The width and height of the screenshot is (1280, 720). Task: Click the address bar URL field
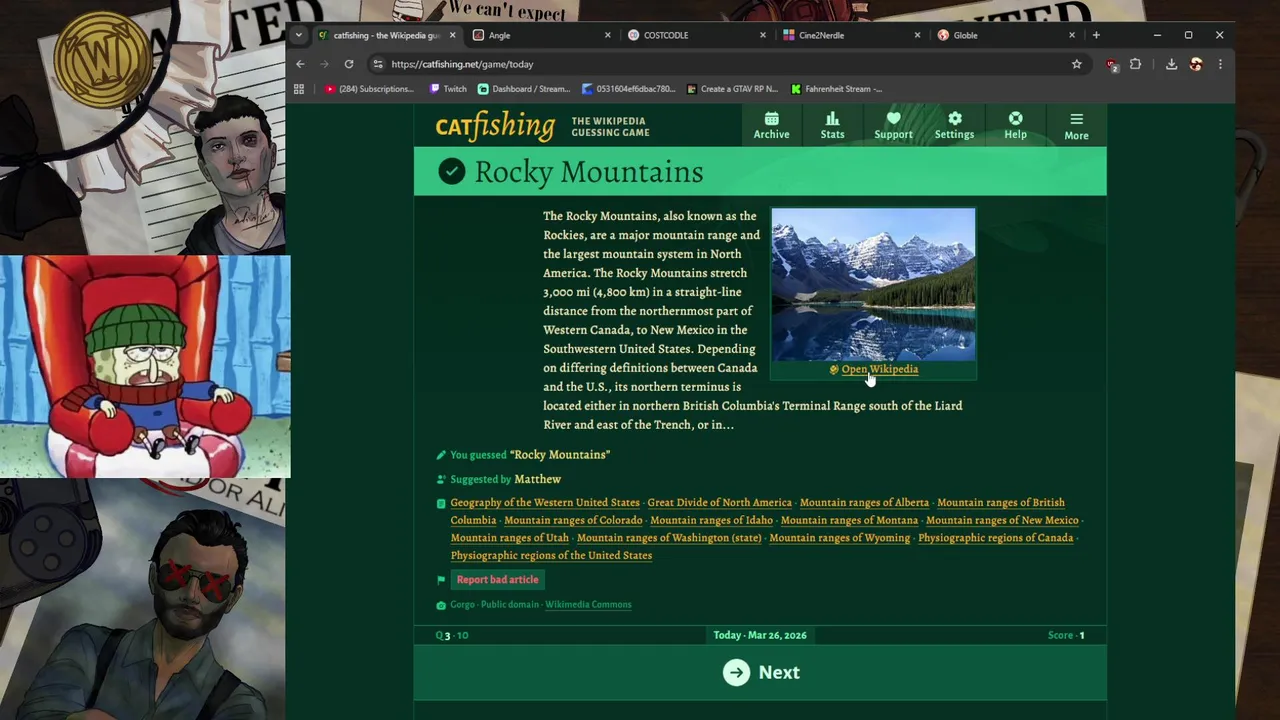[726, 64]
